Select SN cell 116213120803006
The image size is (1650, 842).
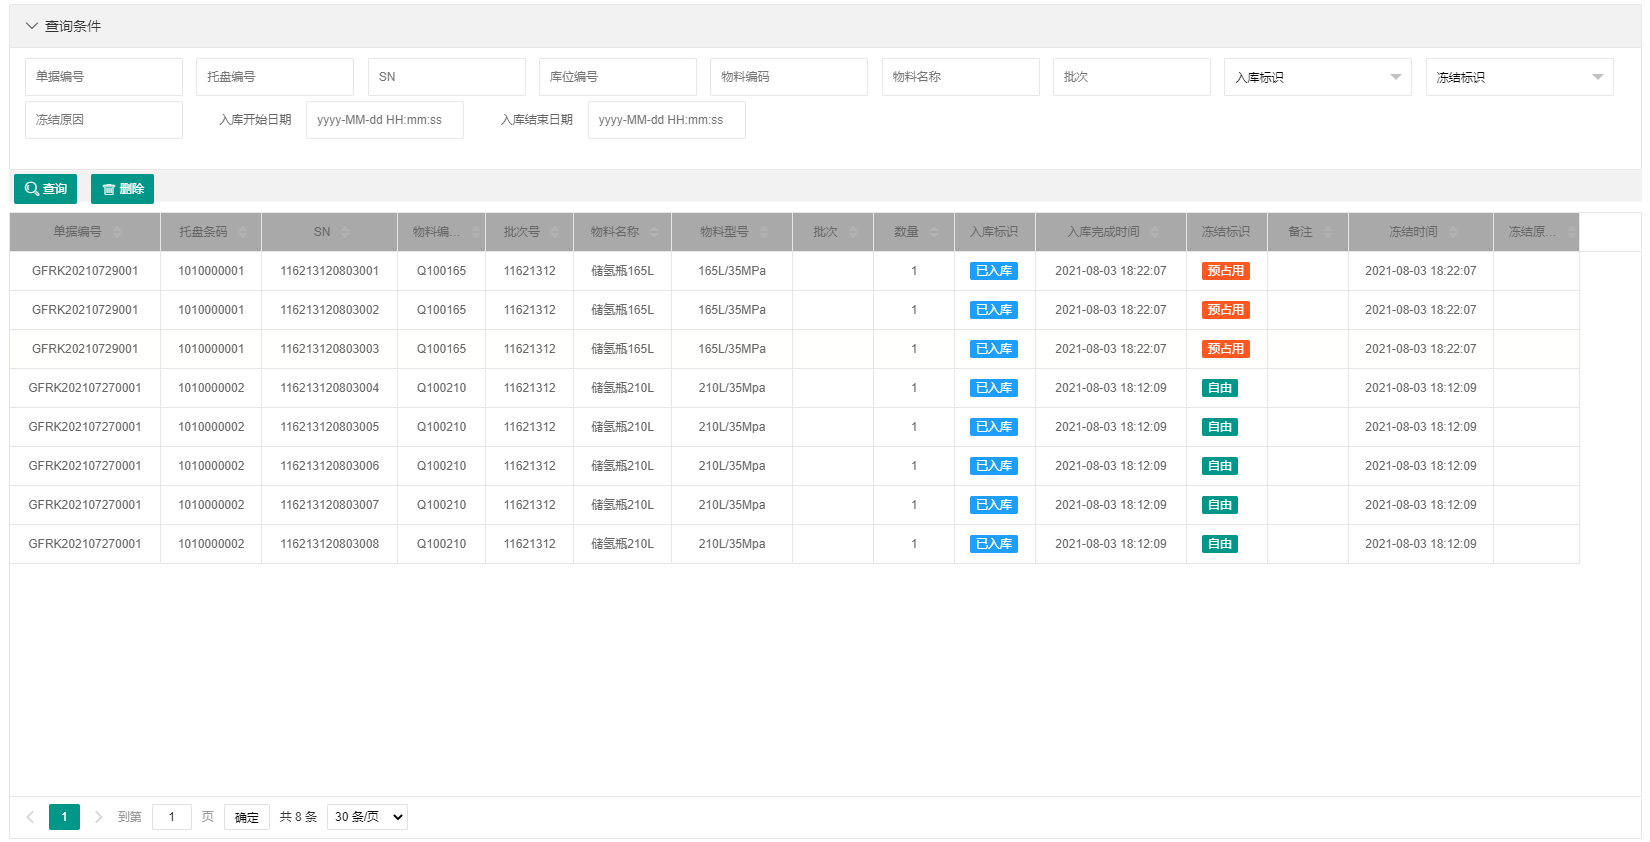click(330, 466)
